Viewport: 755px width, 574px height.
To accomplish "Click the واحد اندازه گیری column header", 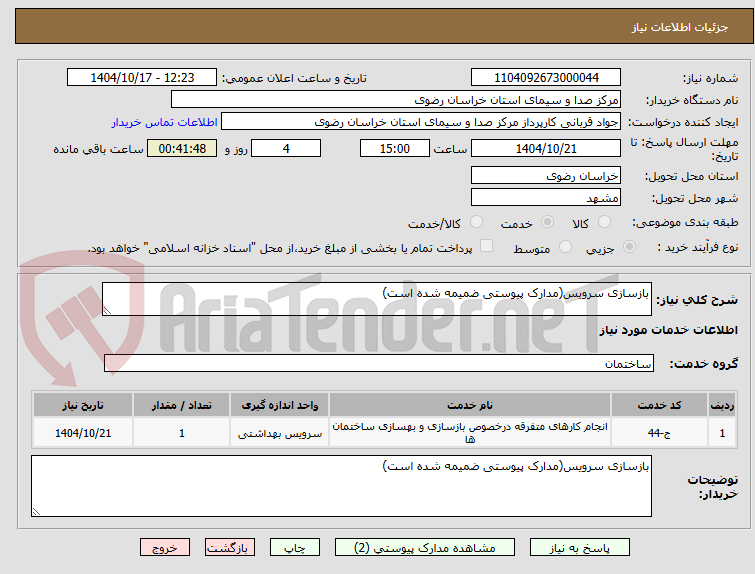I will click(280, 405).
